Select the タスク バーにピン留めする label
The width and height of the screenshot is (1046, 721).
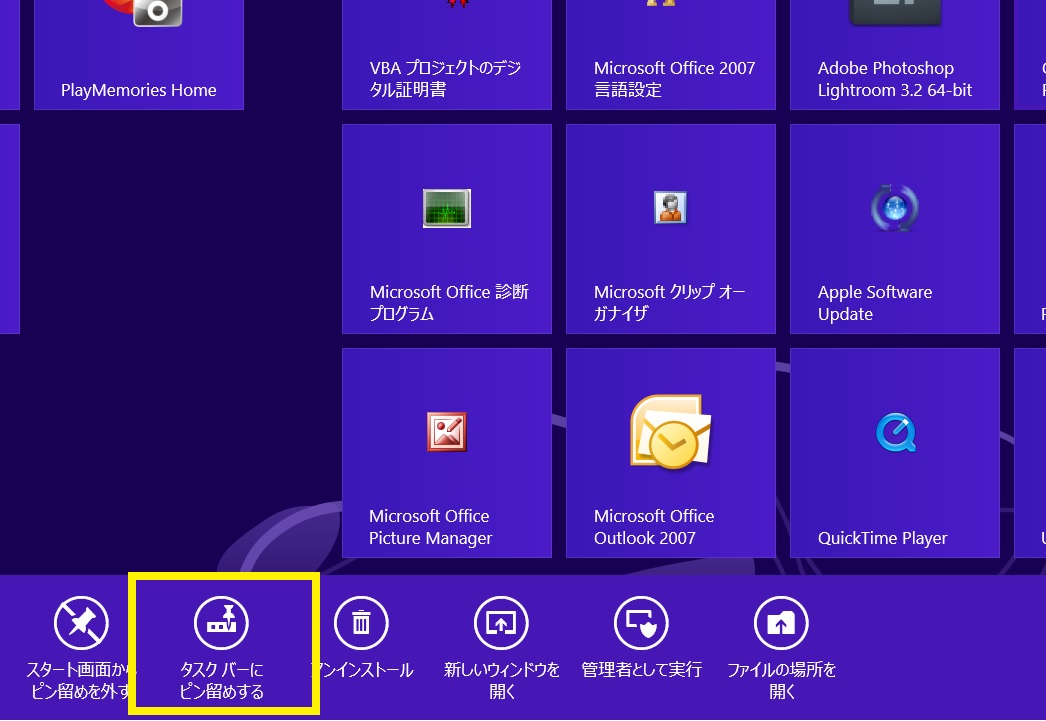point(221,680)
